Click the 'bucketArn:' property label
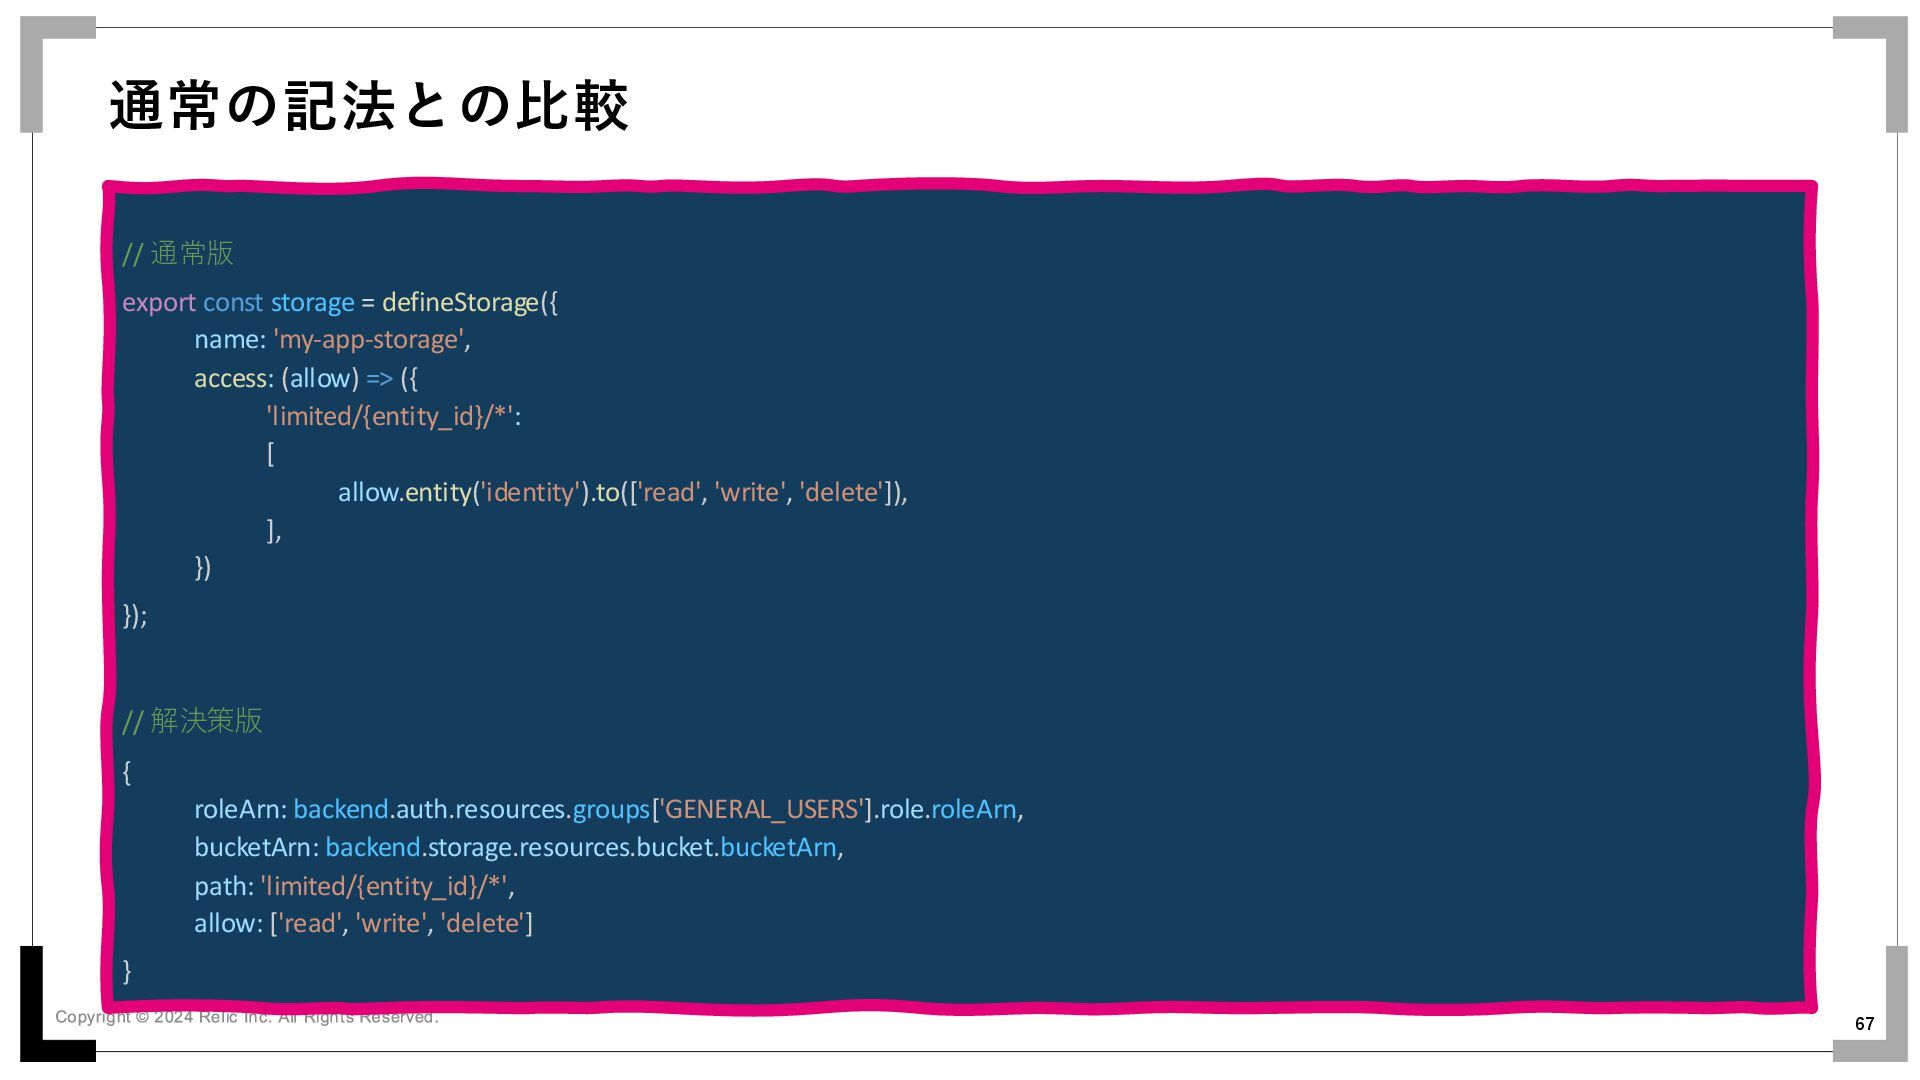Image resolution: width=1920 pixels, height=1080 pixels. (256, 847)
